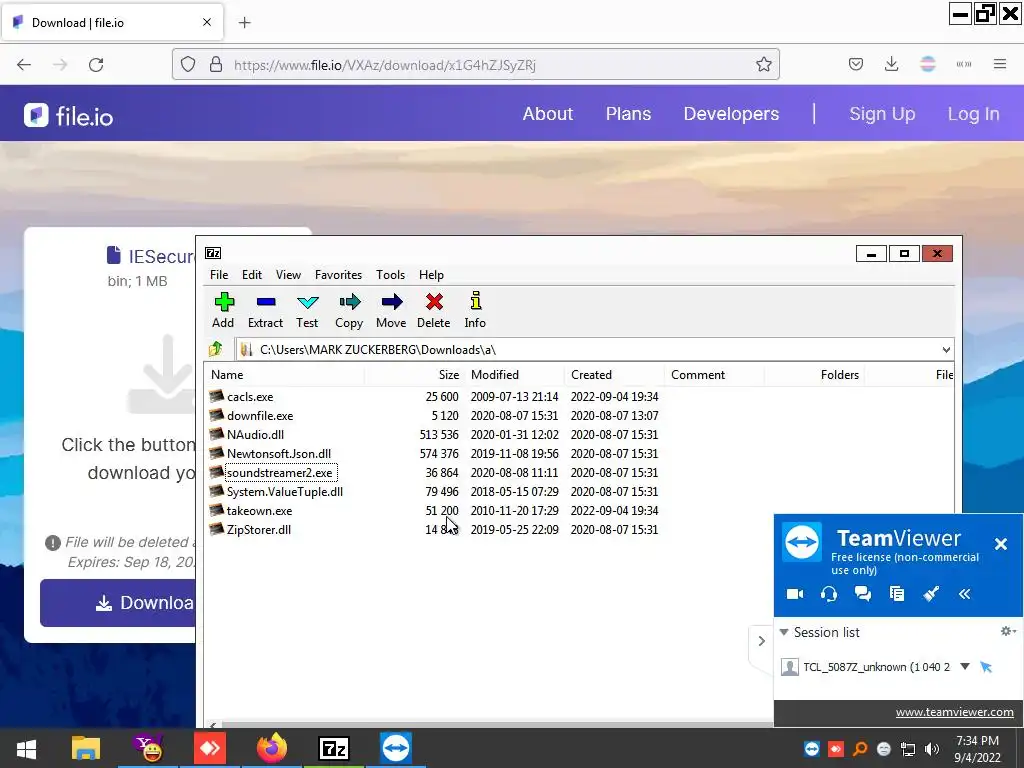Select ZipStorer.dll in file list

tap(259, 530)
